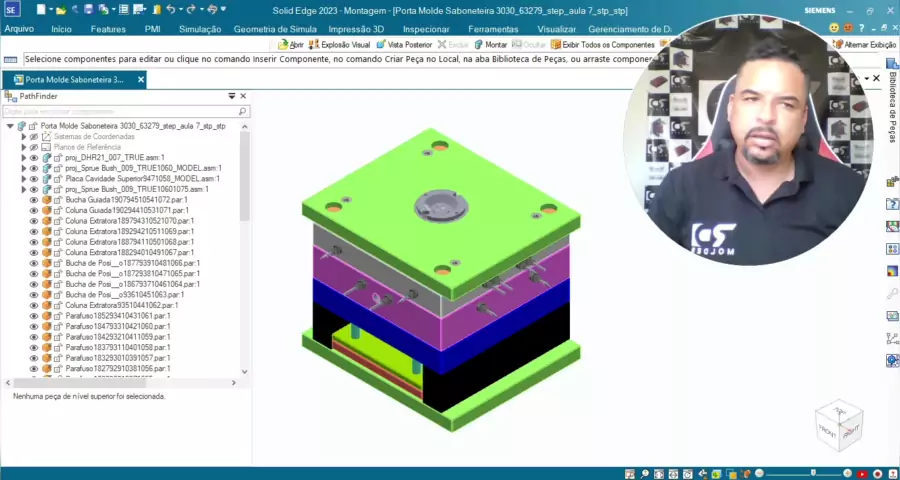Expand proj_Sprue Bush_009_TRUE10601075.asm:1 node
The image size is (900, 480).
24,189
